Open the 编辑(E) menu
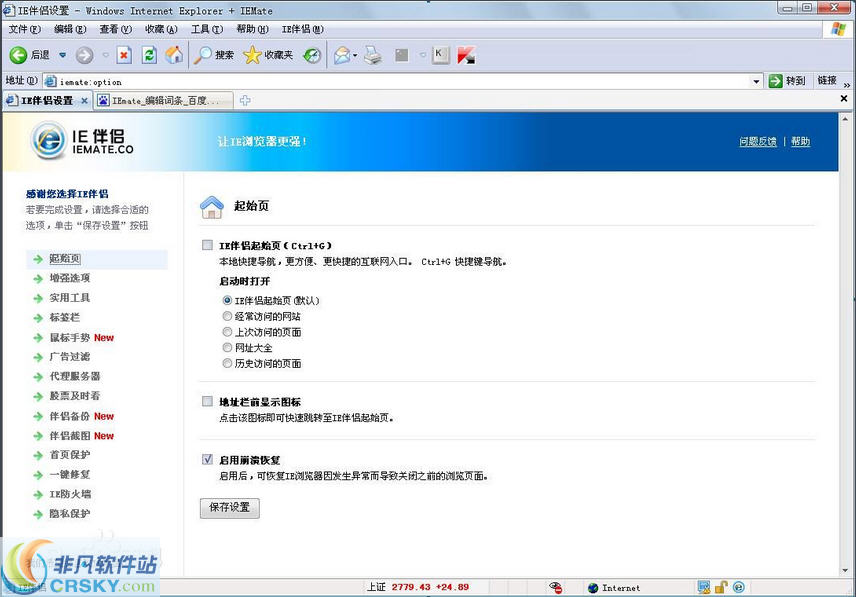 pyautogui.click(x=70, y=29)
